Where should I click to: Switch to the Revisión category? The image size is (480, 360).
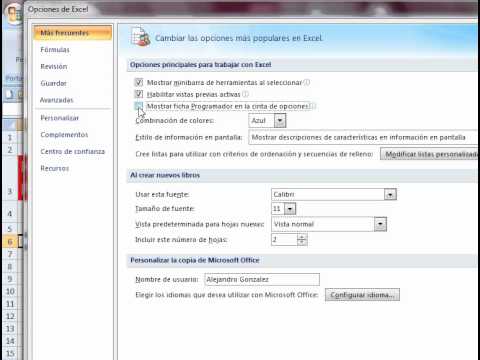54,66
